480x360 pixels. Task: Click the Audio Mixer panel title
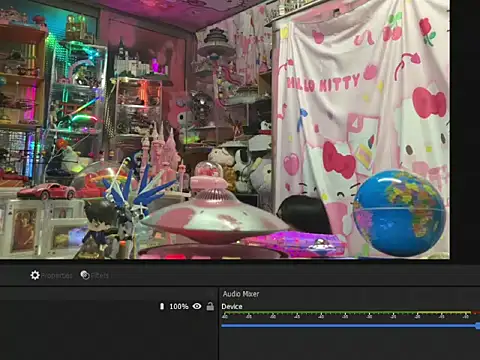(x=241, y=294)
